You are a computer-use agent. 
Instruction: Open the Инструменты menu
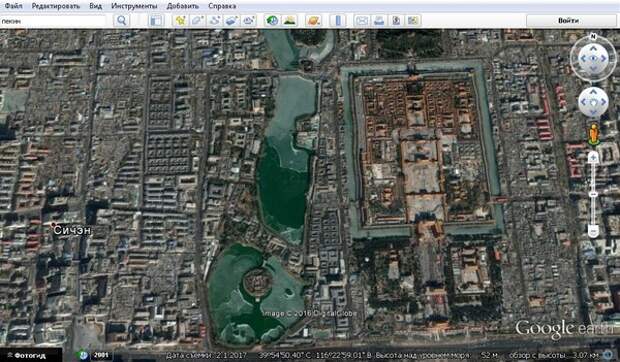[134, 6]
